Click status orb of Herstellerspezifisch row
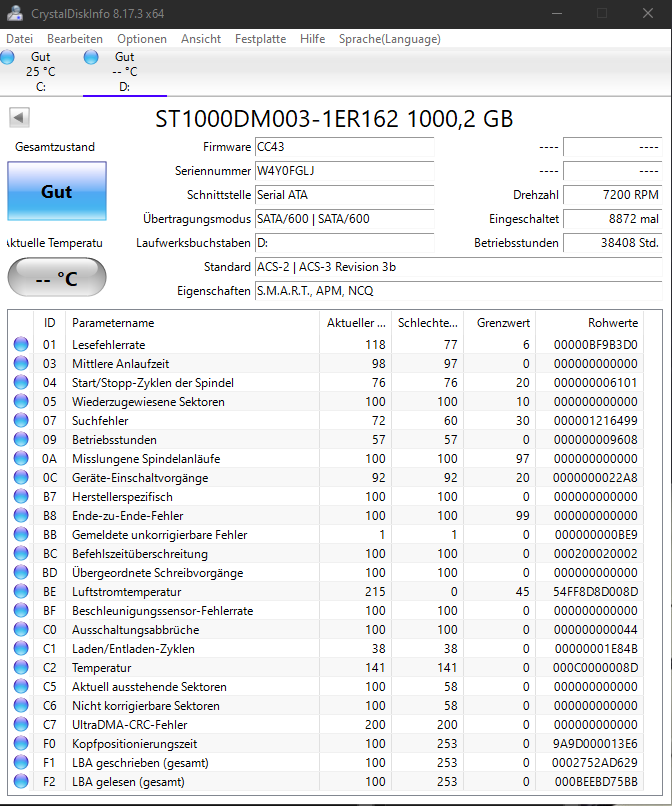 point(21,497)
